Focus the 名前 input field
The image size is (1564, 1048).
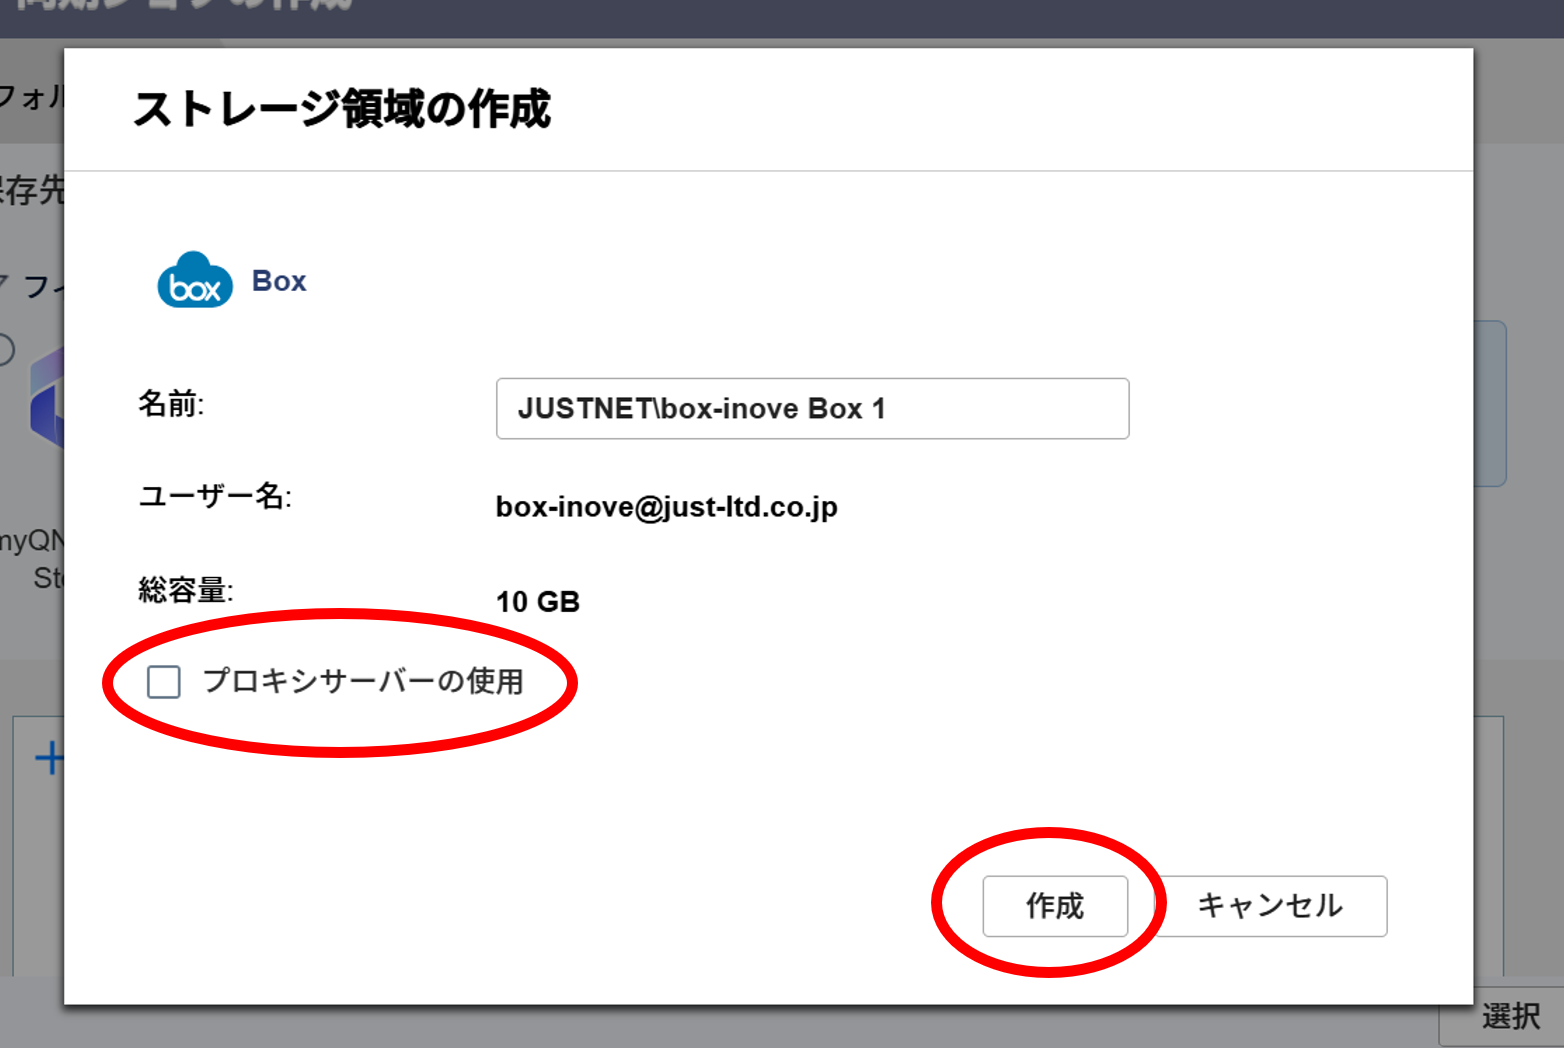pos(812,408)
